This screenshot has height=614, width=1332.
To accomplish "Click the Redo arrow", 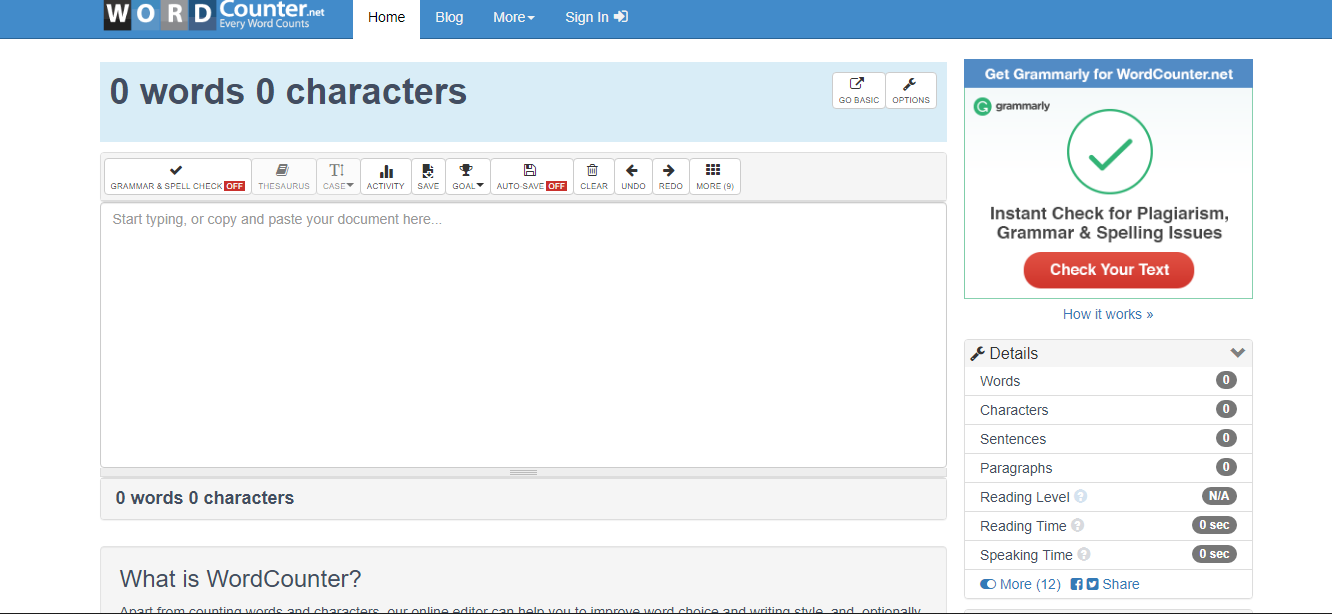I will pos(671,177).
